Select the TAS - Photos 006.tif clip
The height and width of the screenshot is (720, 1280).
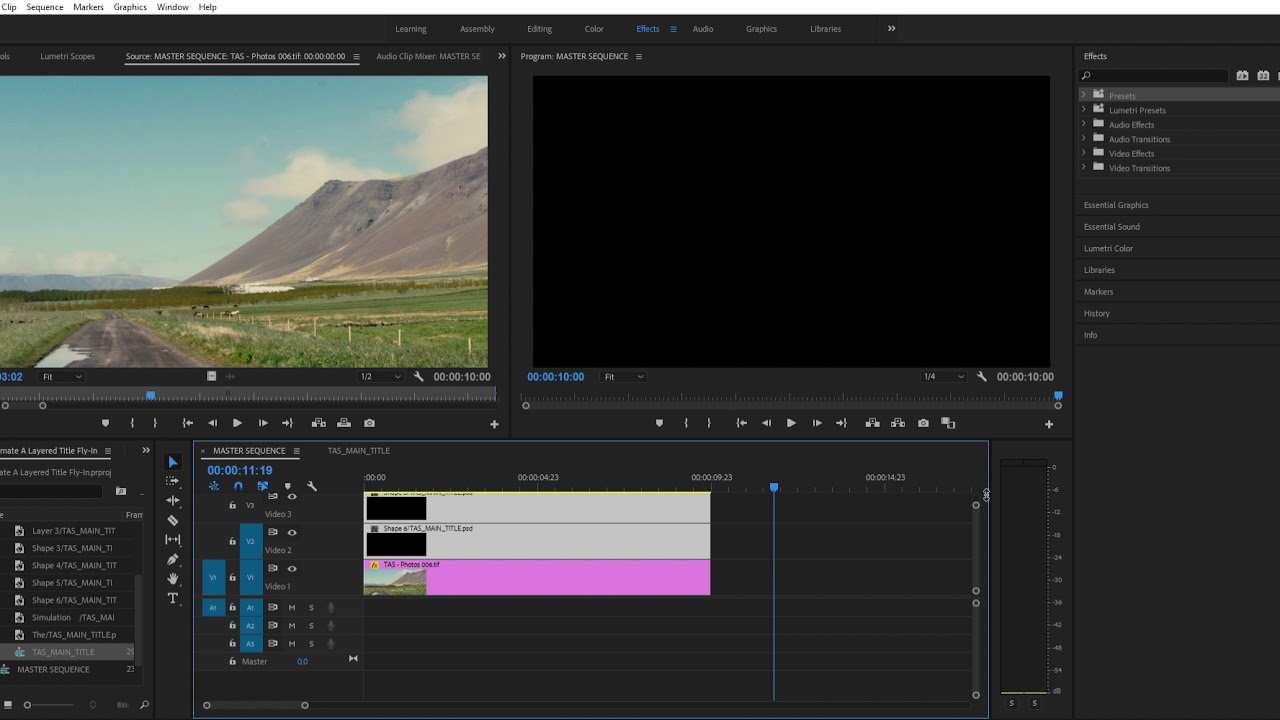537,577
